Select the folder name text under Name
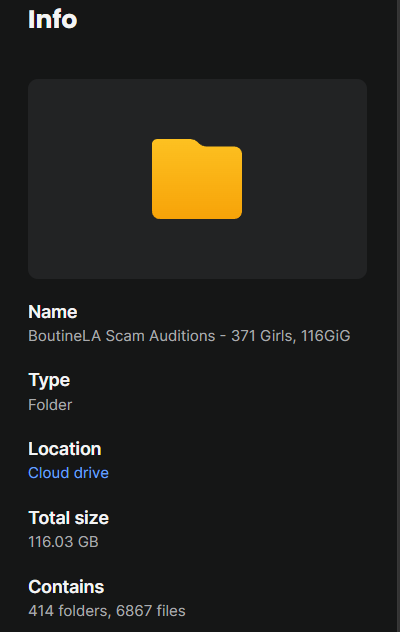 coord(189,336)
